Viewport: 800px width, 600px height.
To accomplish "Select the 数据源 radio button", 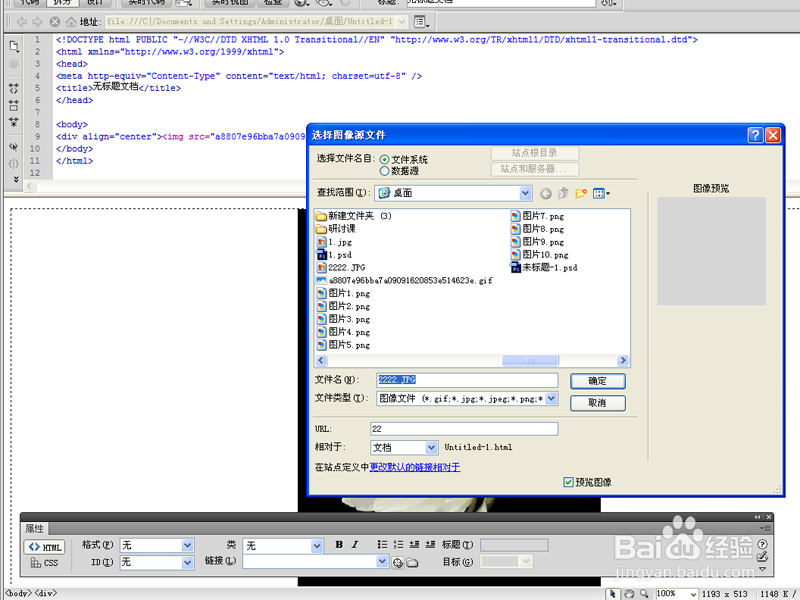I will (384, 171).
